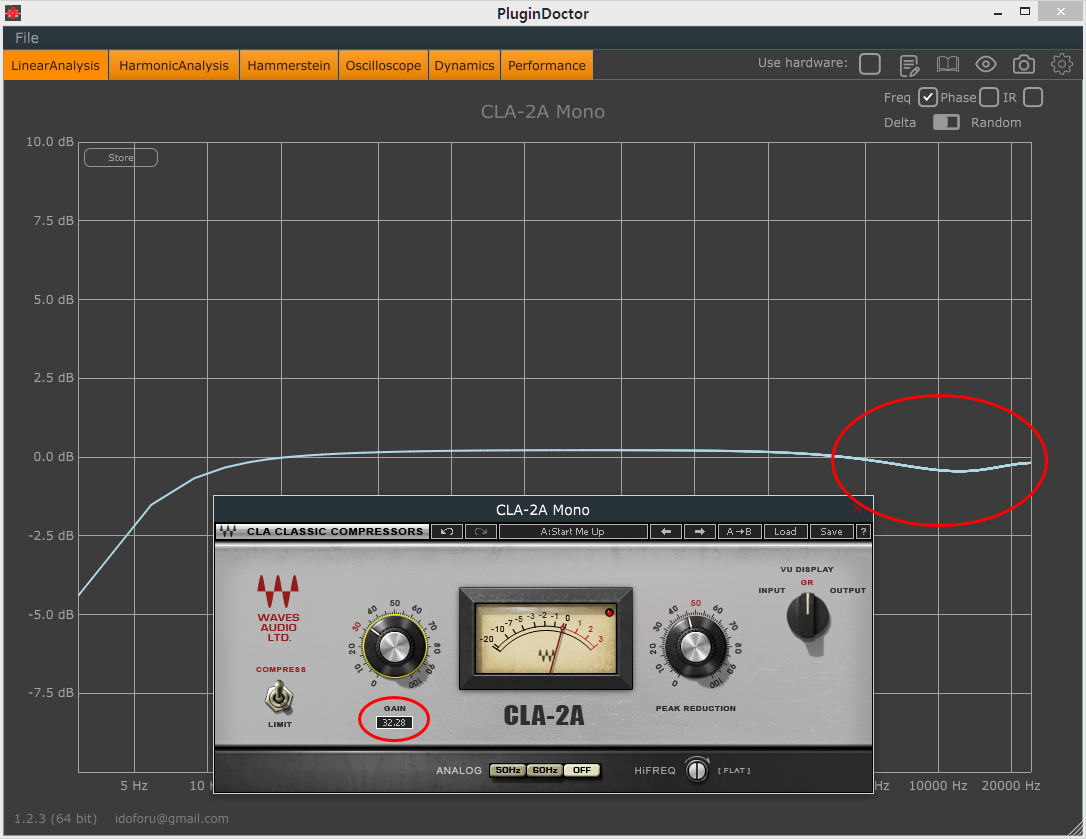This screenshot has width=1086, height=839.
Task: Click the plugin undo arrow button
Action: click(x=447, y=531)
